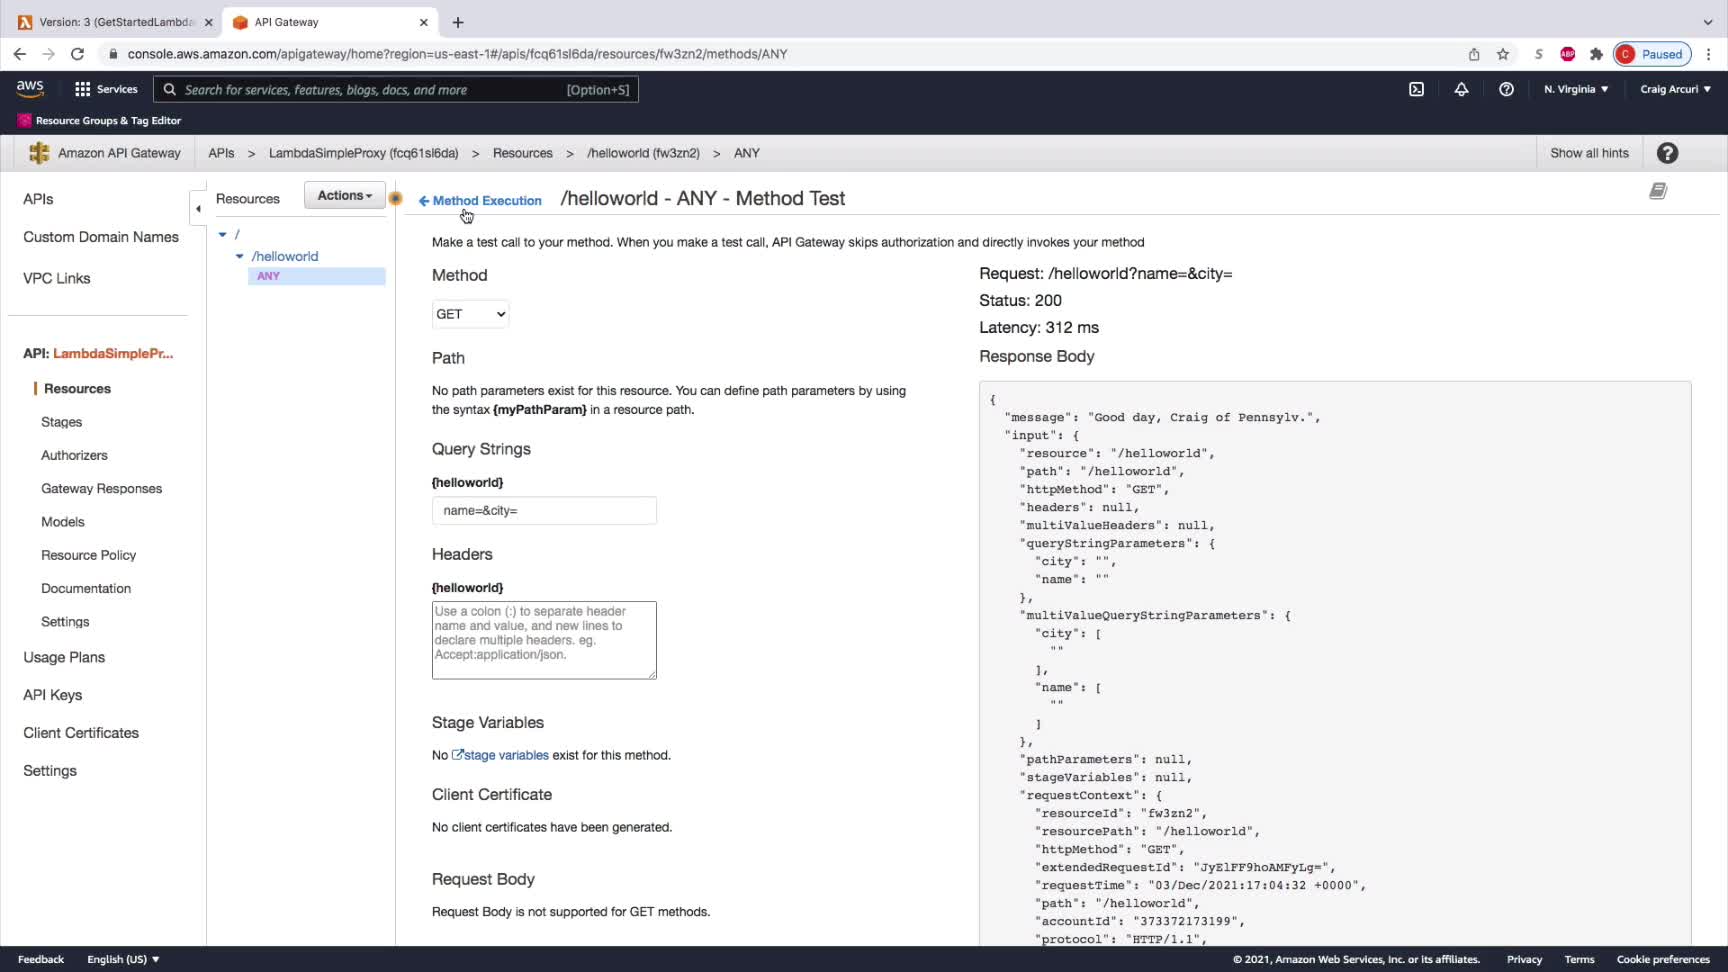Reload the current page

click(77, 54)
